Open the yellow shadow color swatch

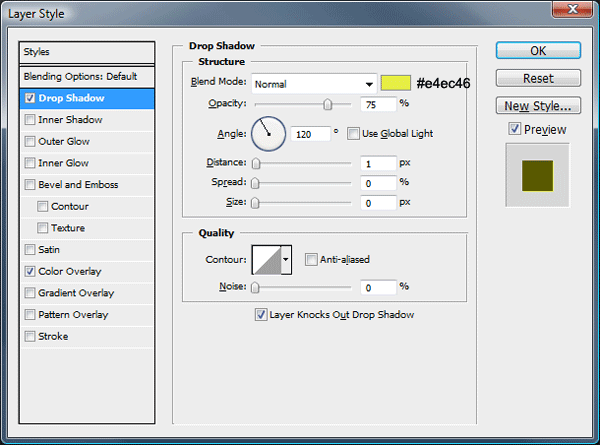[396, 83]
